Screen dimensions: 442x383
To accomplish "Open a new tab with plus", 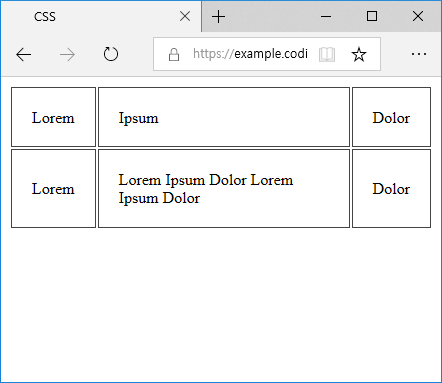I will click(219, 16).
